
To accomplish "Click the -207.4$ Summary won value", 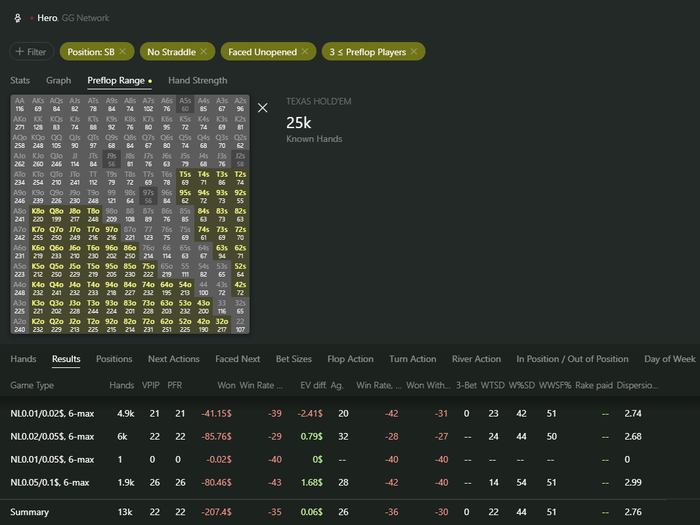I will (x=216, y=512).
